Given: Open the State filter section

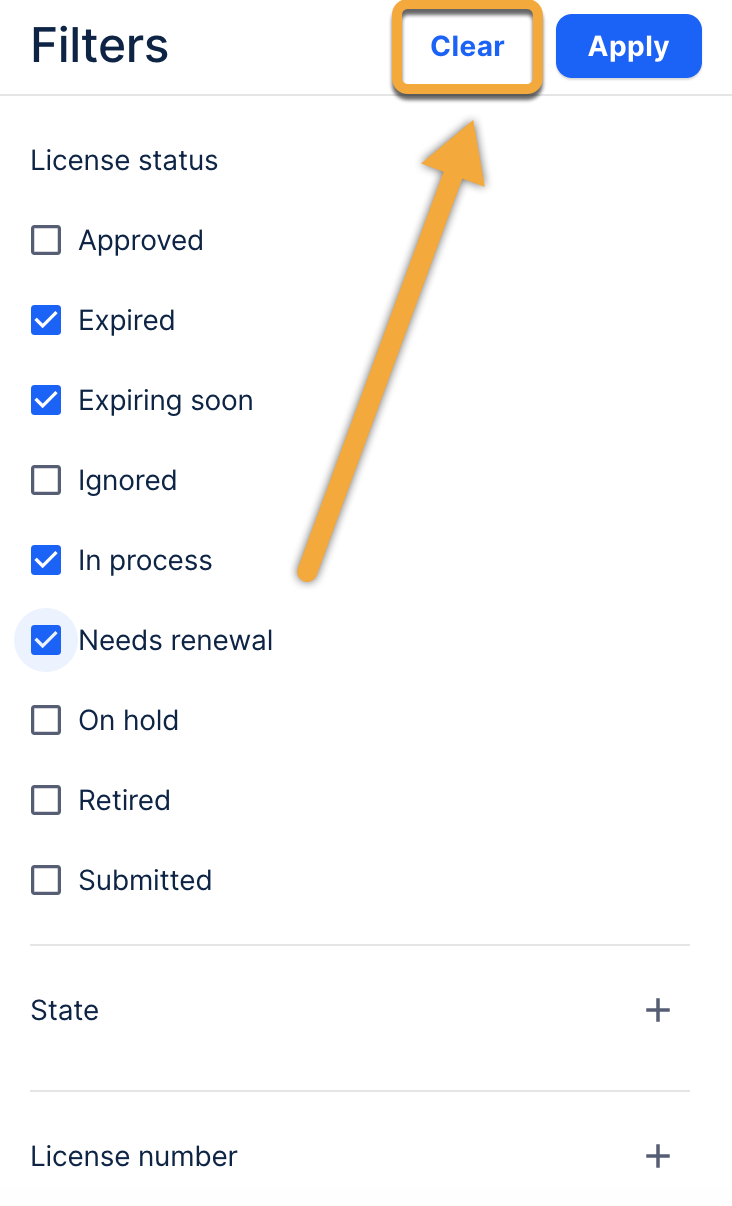Looking at the screenshot, I should (65, 1011).
